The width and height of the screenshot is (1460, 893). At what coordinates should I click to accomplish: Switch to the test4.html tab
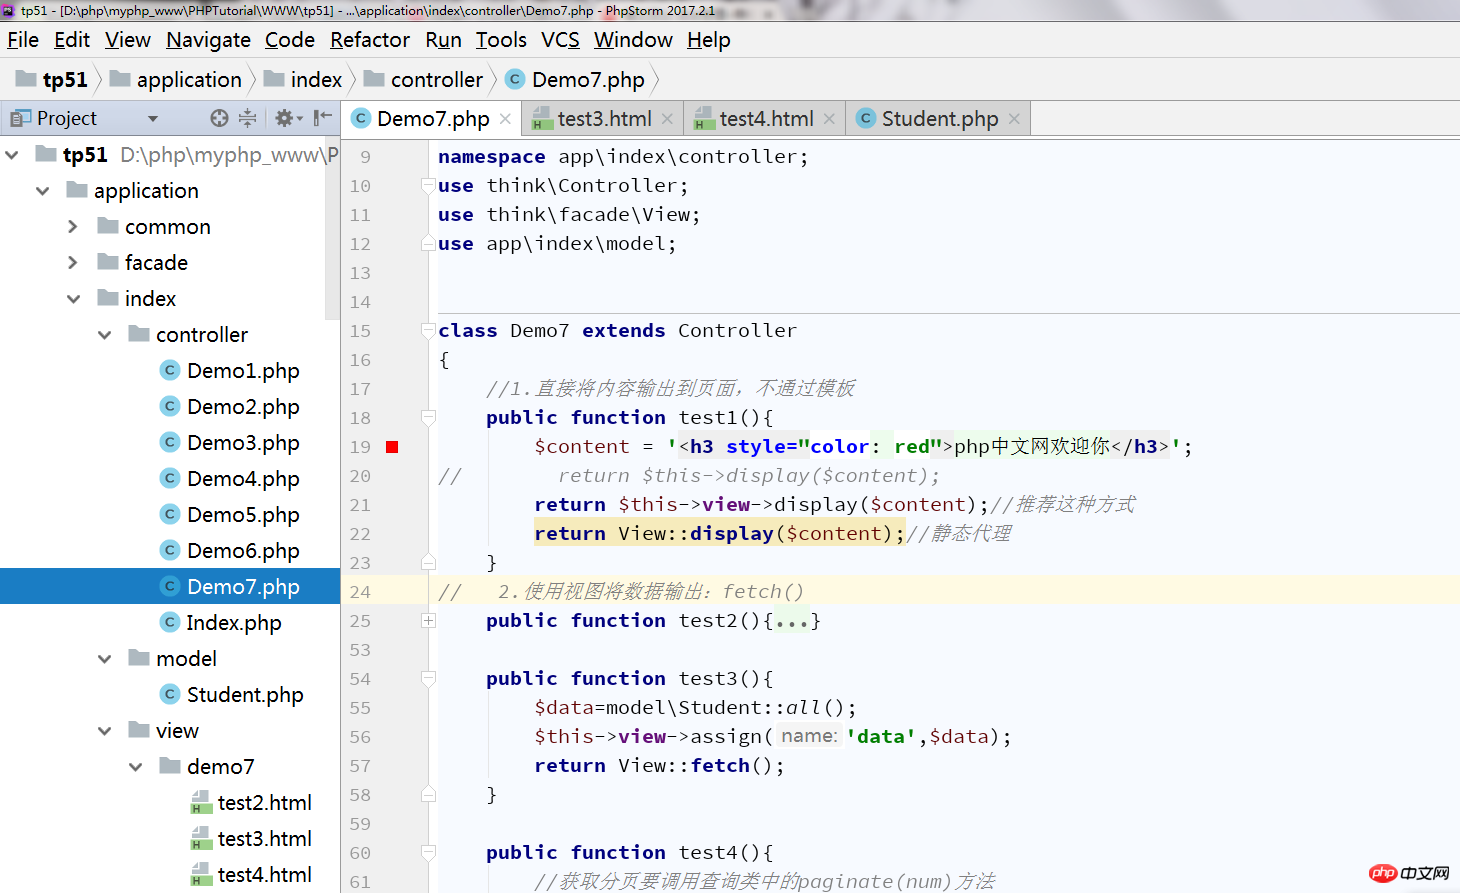[766, 119]
